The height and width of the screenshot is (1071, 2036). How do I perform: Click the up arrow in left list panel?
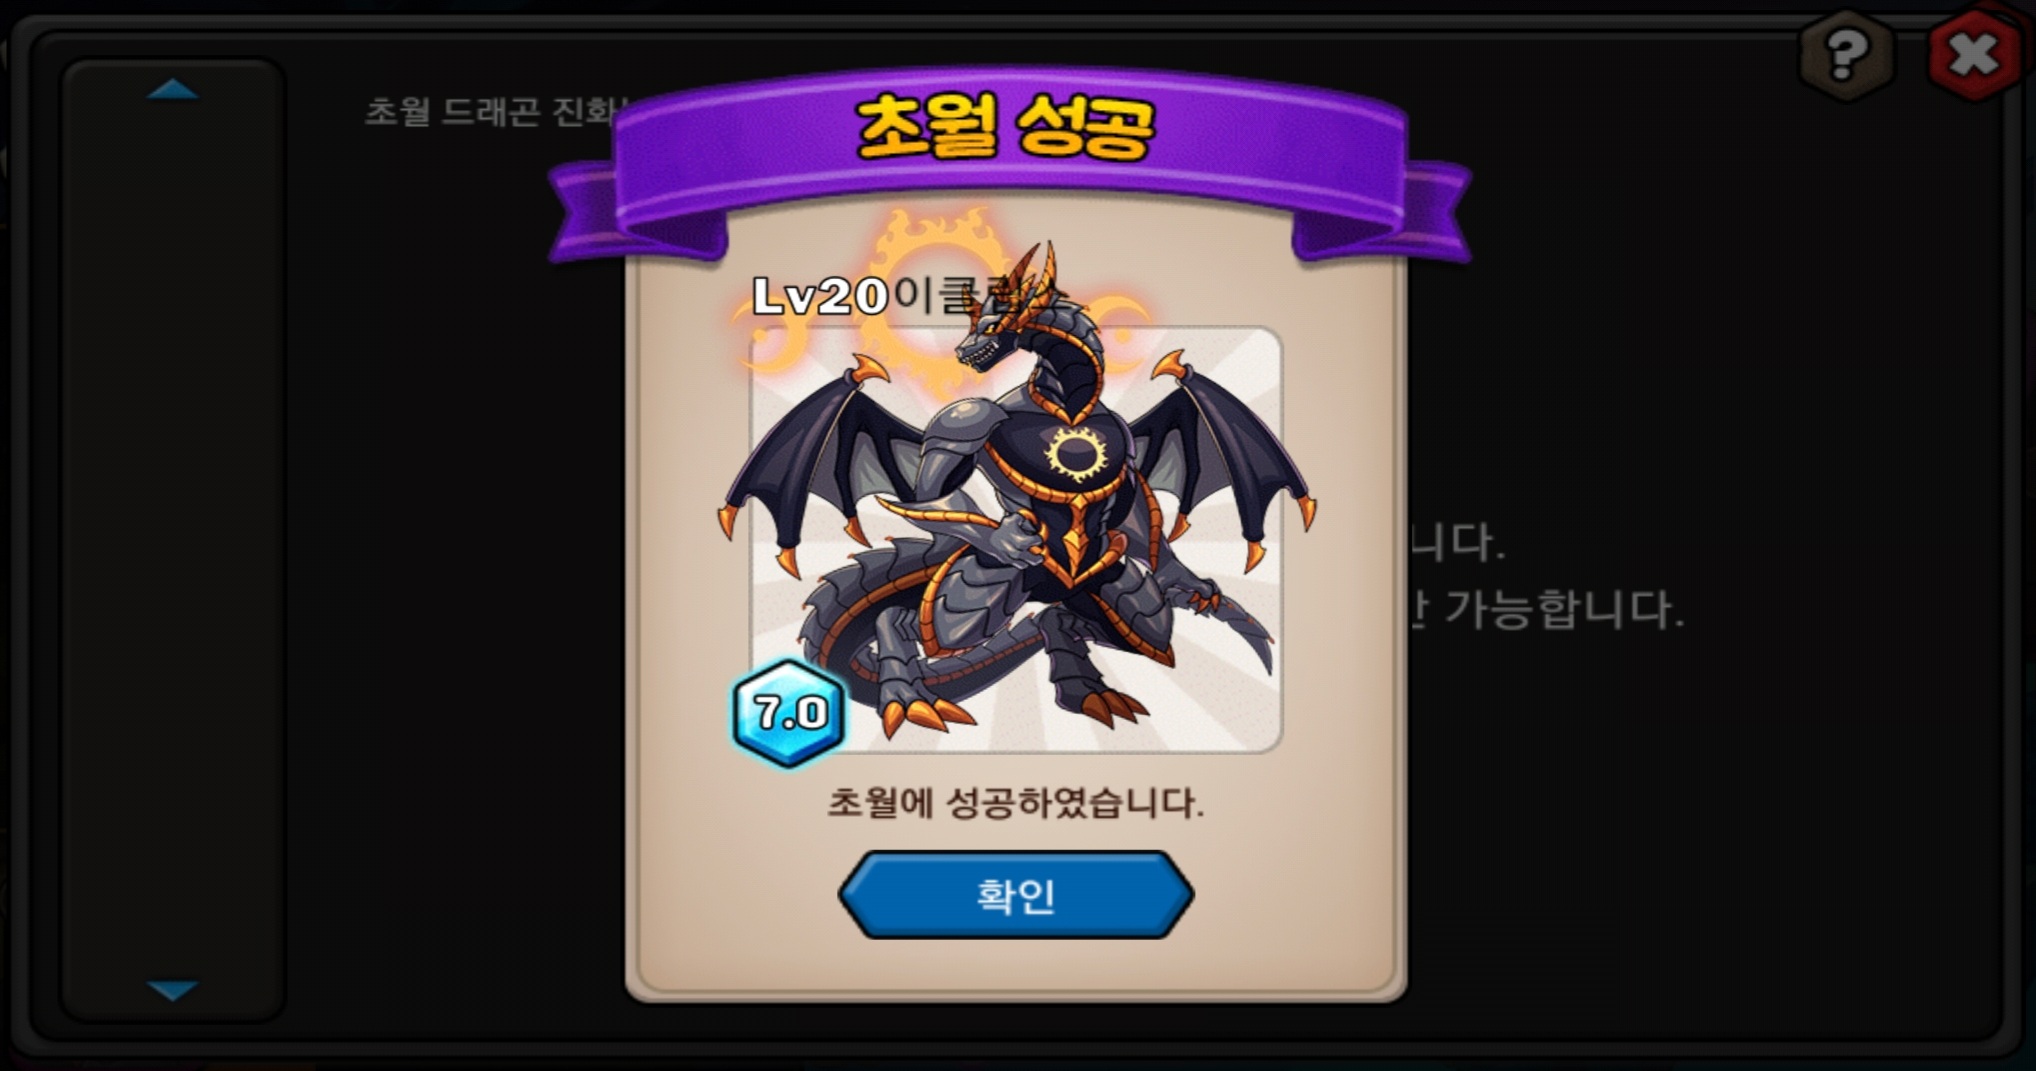tap(173, 90)
